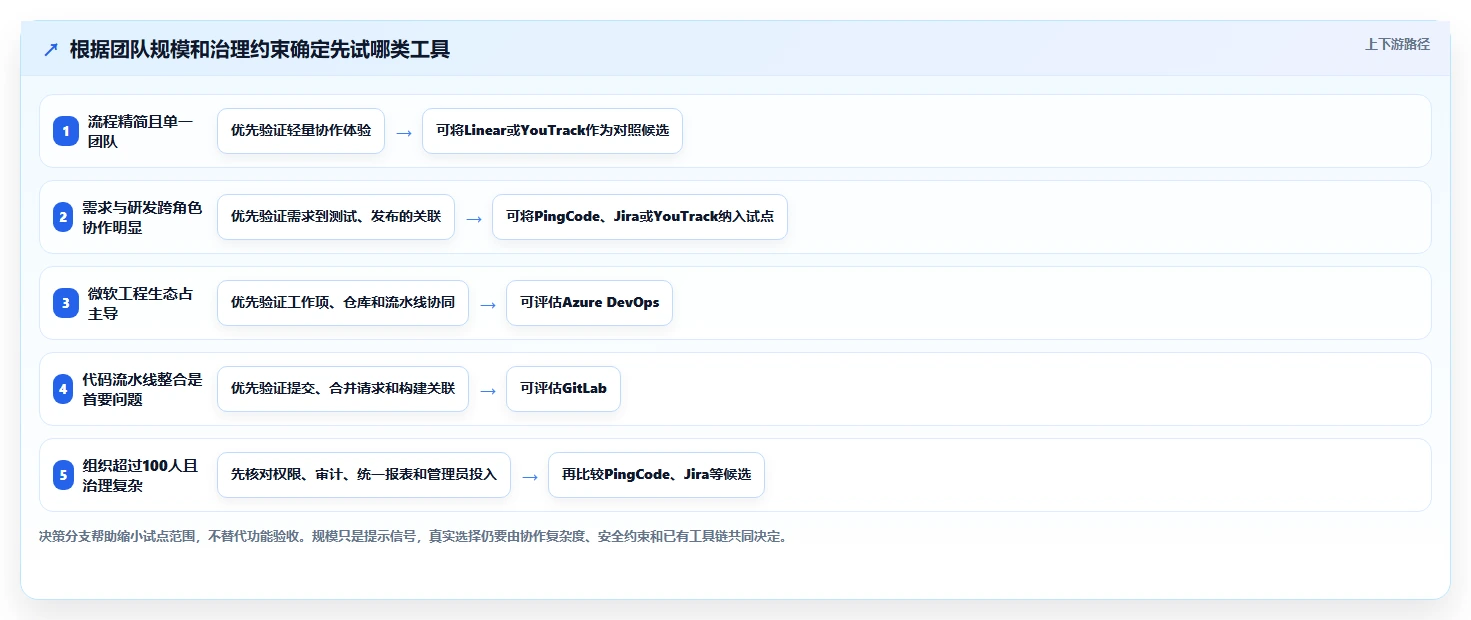
Task: Click the 优先验证轻量协作体验 box
Action: point(301,131)
